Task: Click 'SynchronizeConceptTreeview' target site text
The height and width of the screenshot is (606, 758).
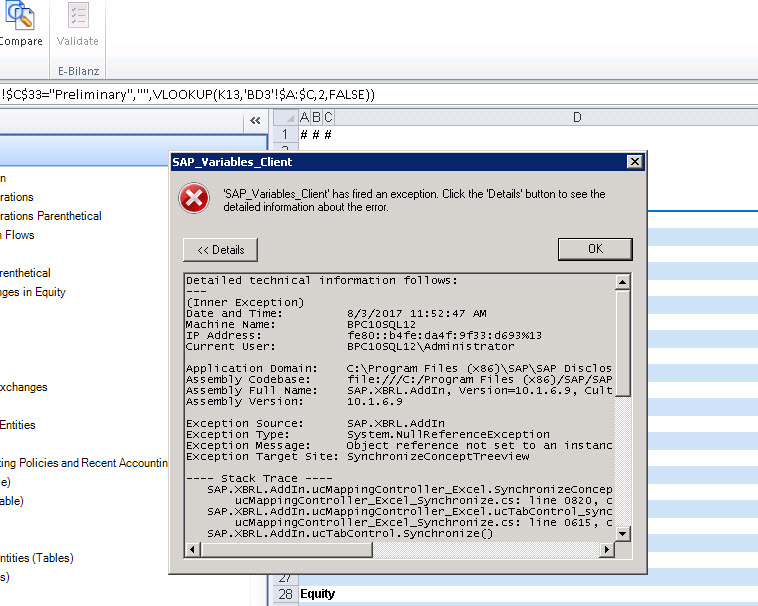Action: pos(438,456)
